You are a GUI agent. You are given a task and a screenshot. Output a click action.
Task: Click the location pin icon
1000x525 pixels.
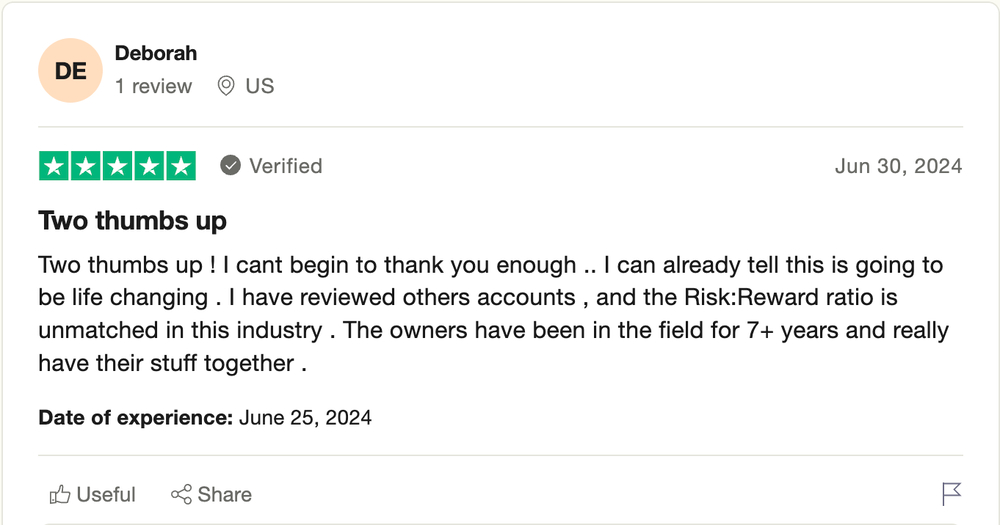pyautogui.click(x=227, y=86)
